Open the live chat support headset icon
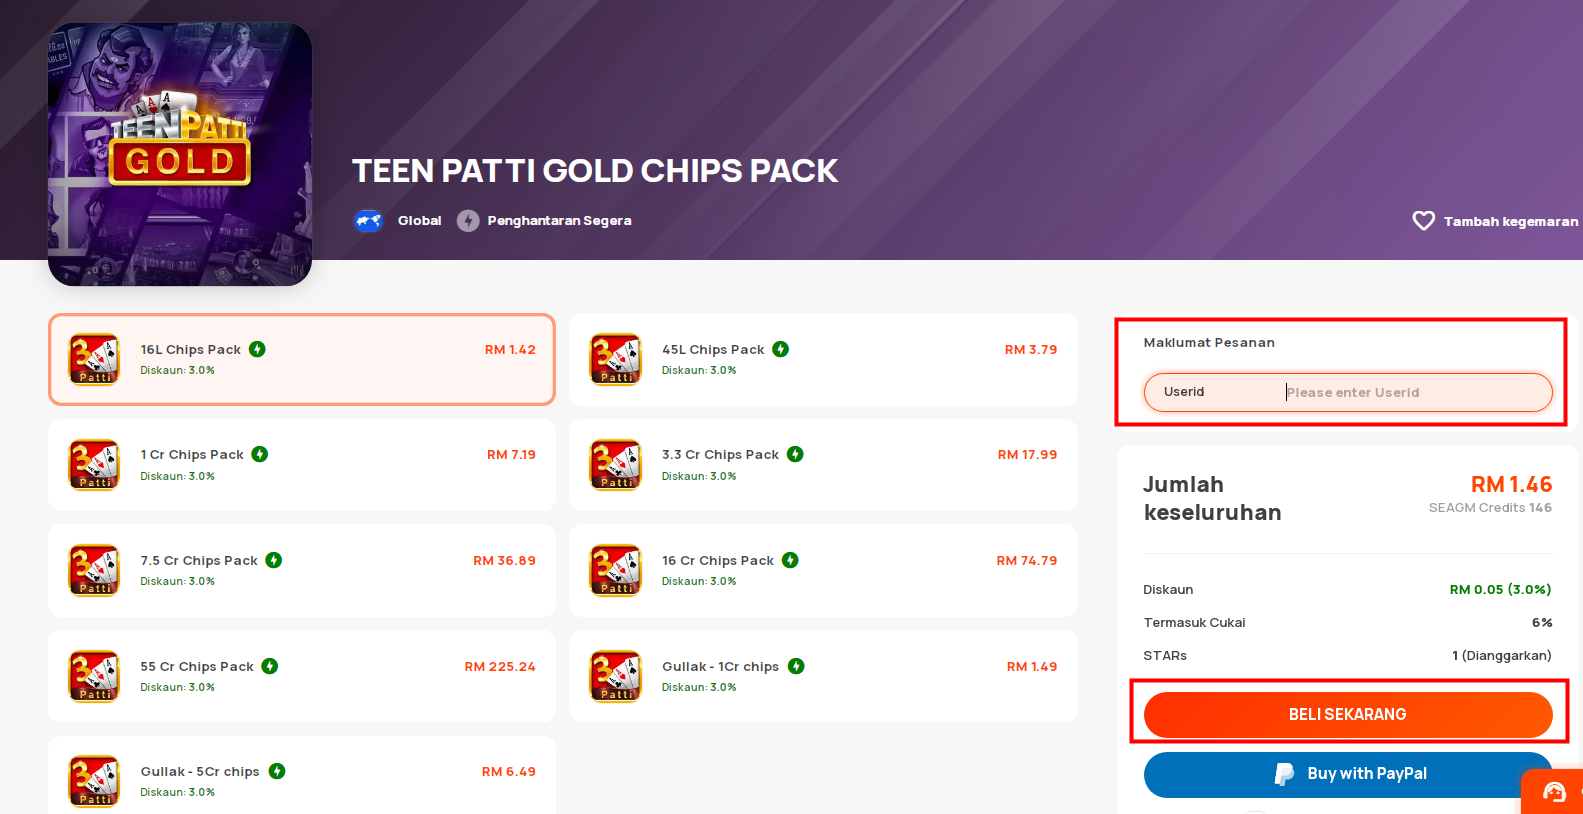This screenshot has height=814, width=1583. click(1554, 793)
